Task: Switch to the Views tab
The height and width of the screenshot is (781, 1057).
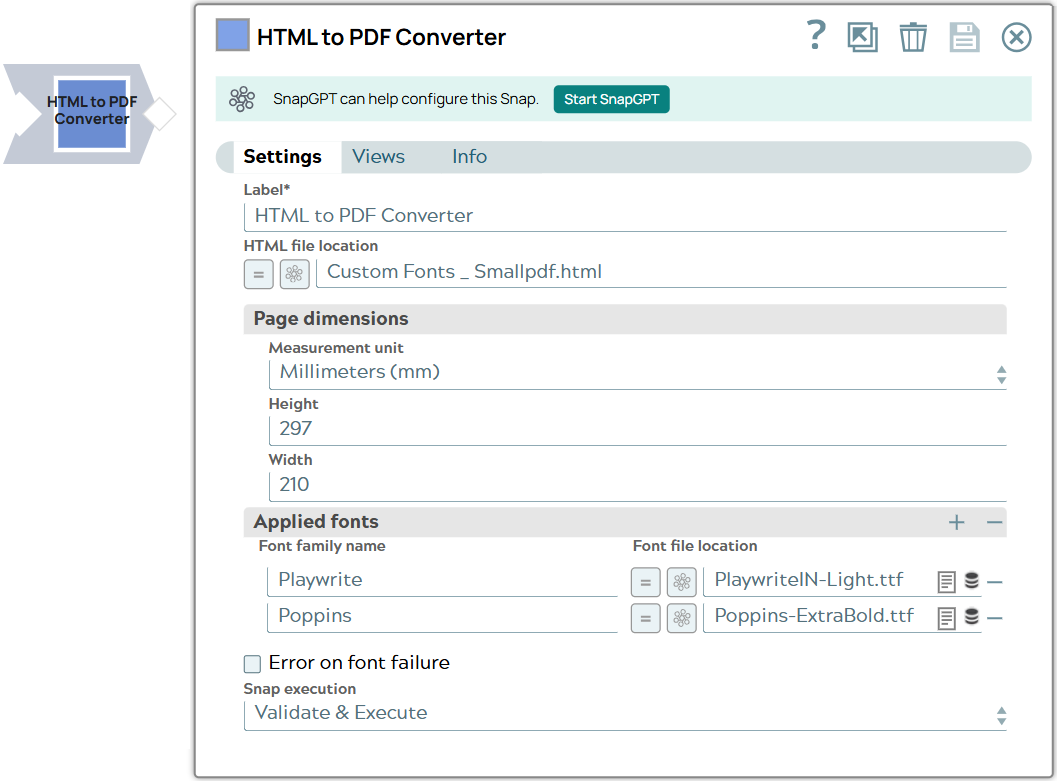Action: pos(378,157)
